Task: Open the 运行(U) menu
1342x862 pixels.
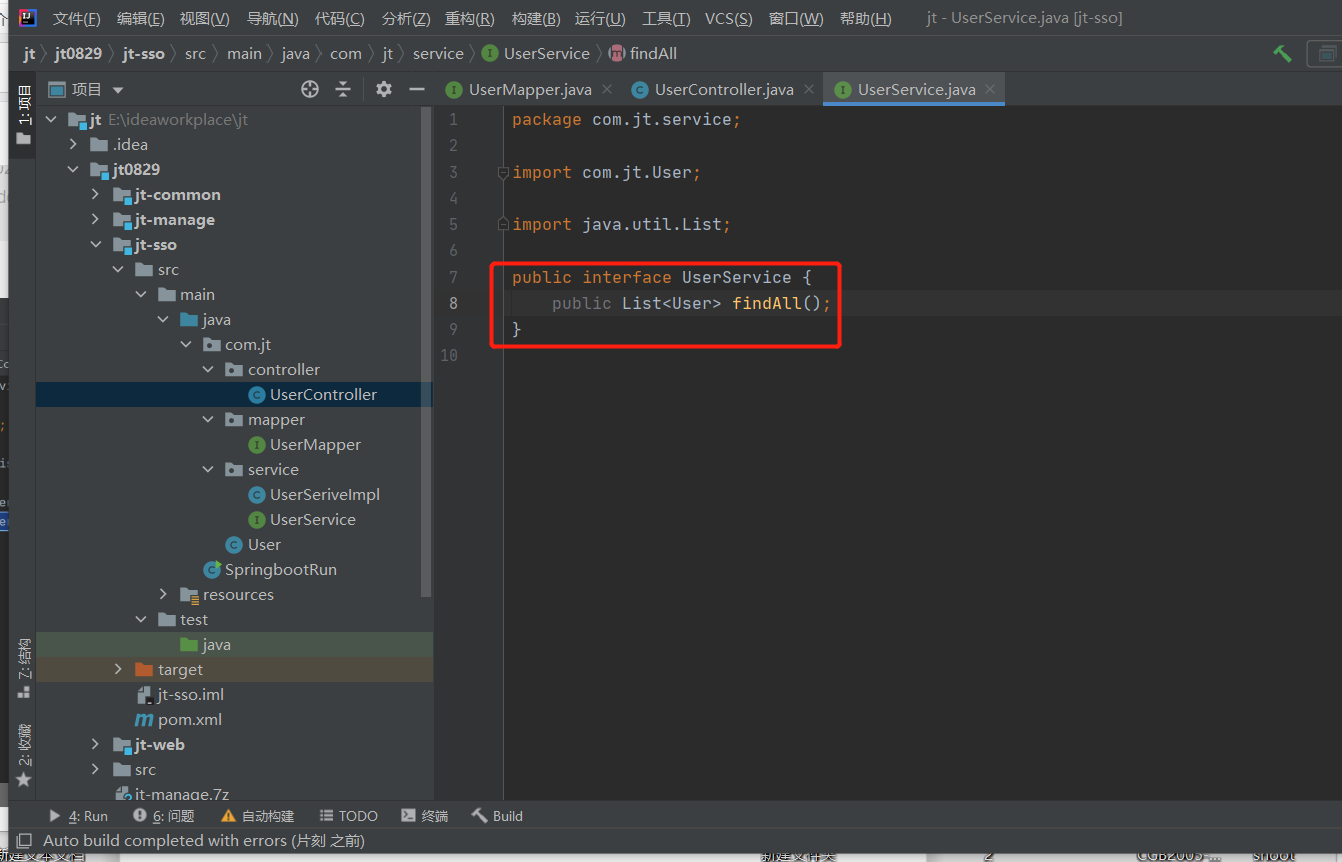Action: pyautogui.click(x=600, y=19)
